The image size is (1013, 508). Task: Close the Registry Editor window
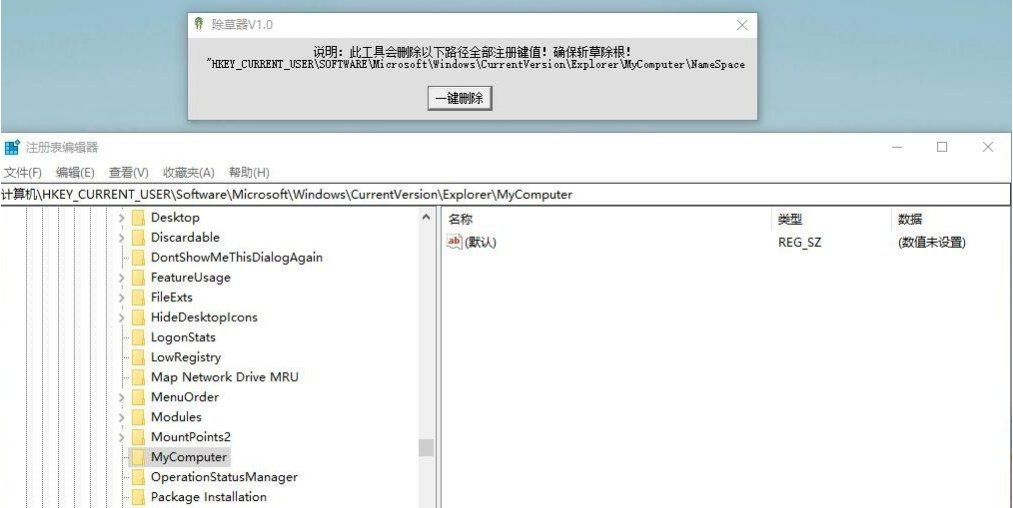(x=988, y=147)
